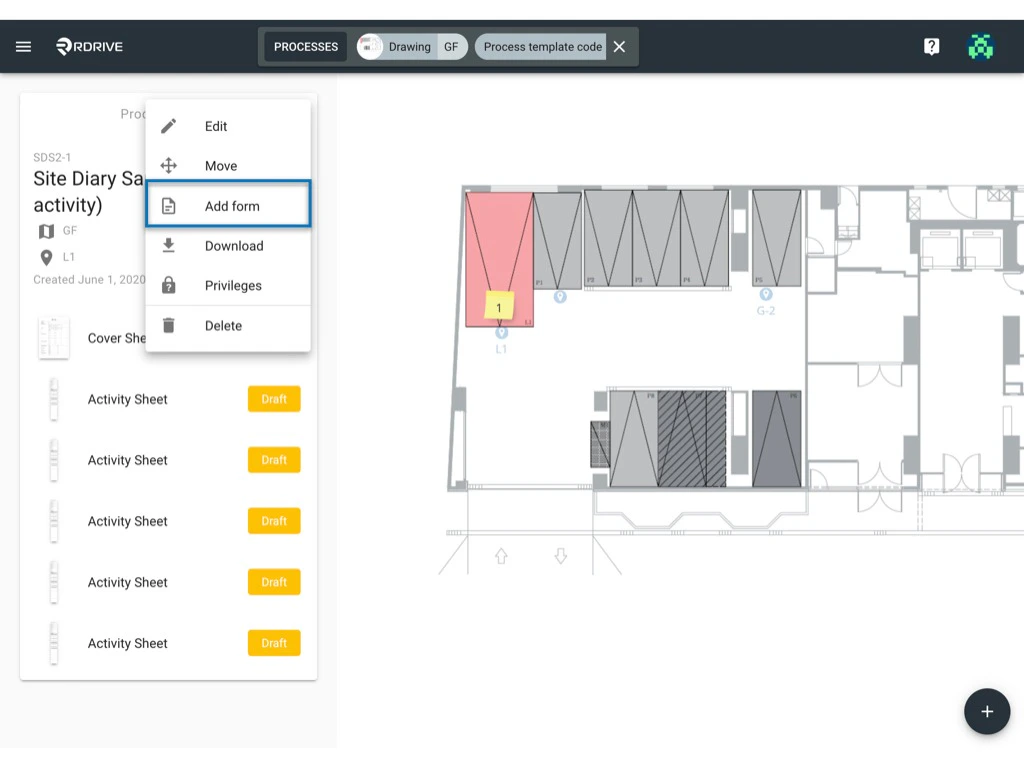Click the four-arrow Move icon
This screenshot has width=1024, height=768.
click(x=168, y=166)
